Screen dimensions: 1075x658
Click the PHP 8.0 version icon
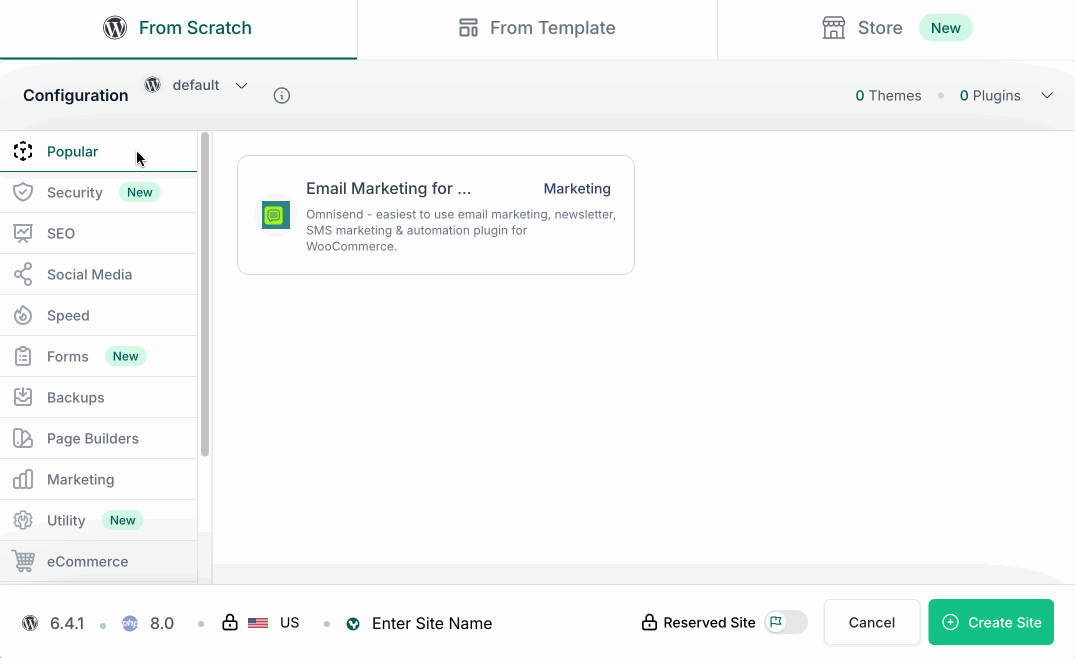(x=130, y=623)
